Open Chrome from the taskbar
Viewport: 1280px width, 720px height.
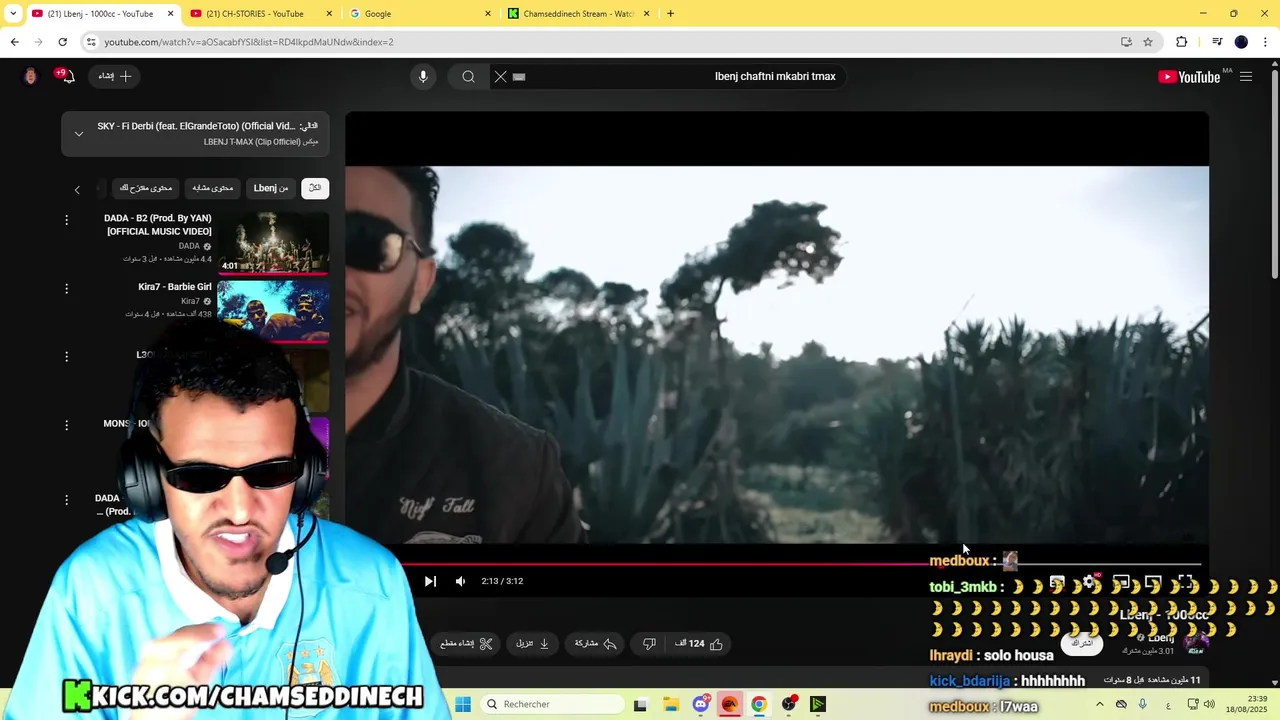coord(759,704)
